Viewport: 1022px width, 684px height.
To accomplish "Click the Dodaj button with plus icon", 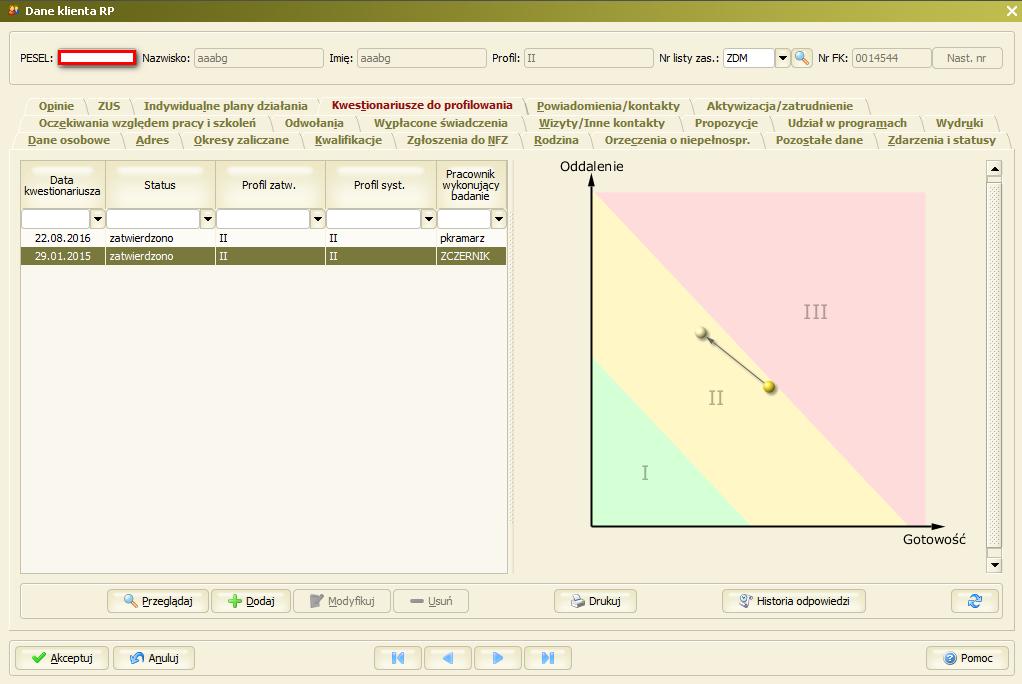I will tap(251, 601).
